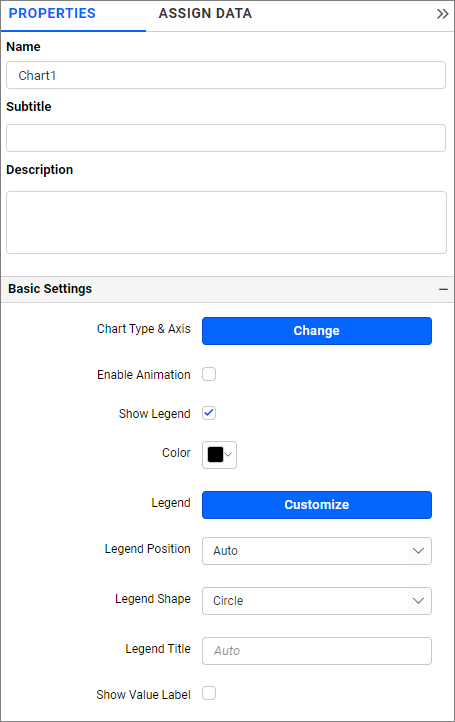The width and height of the screenshot is (455, 722).
Task: Click the black Color swatch
Action: tap(215, 454)
